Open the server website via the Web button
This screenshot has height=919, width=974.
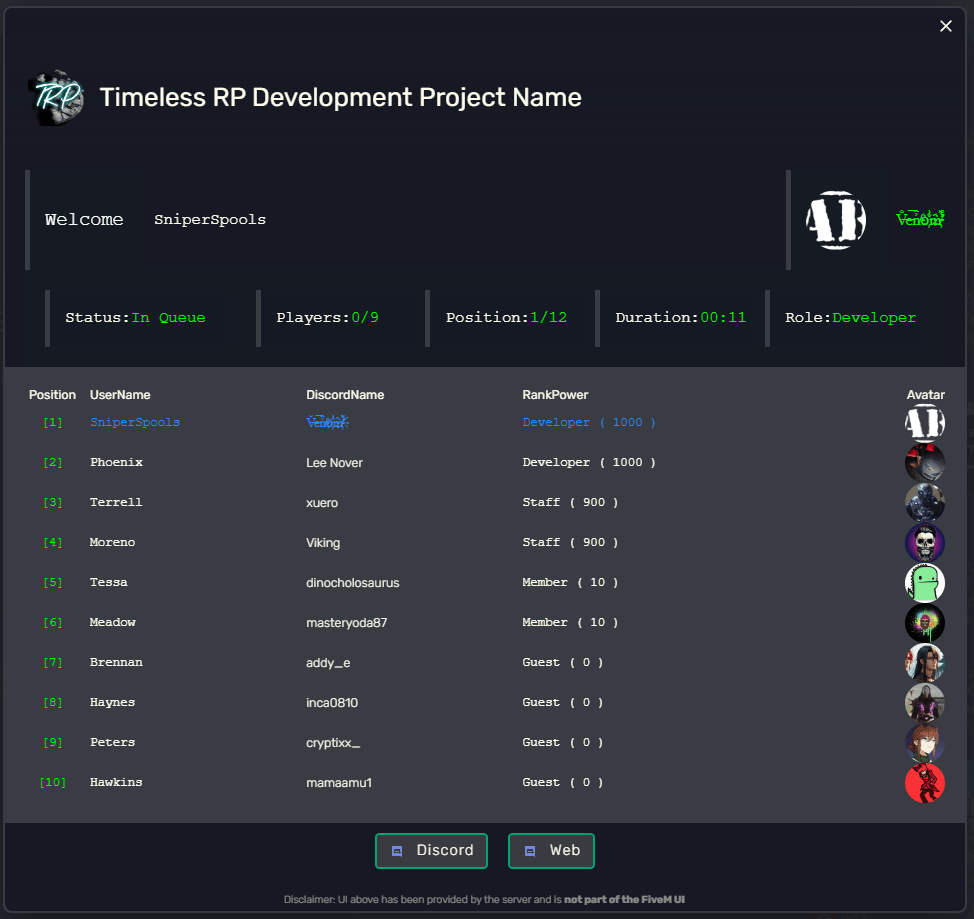tap(551, 850)
